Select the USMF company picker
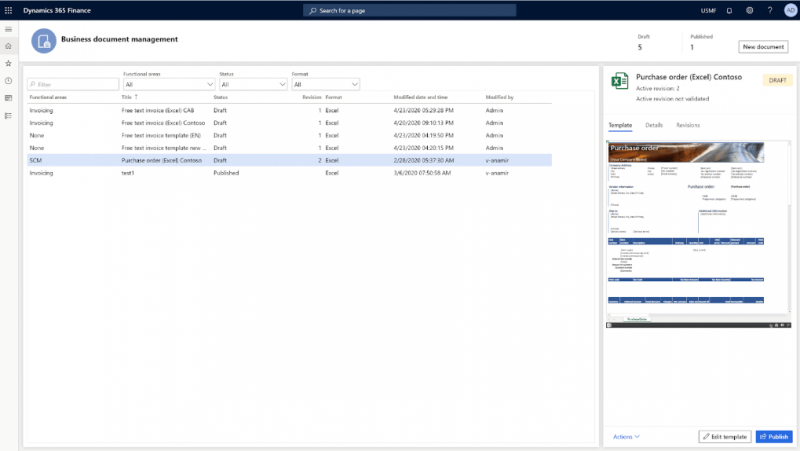The image size is (800, 451). click(x=708, y=10)
